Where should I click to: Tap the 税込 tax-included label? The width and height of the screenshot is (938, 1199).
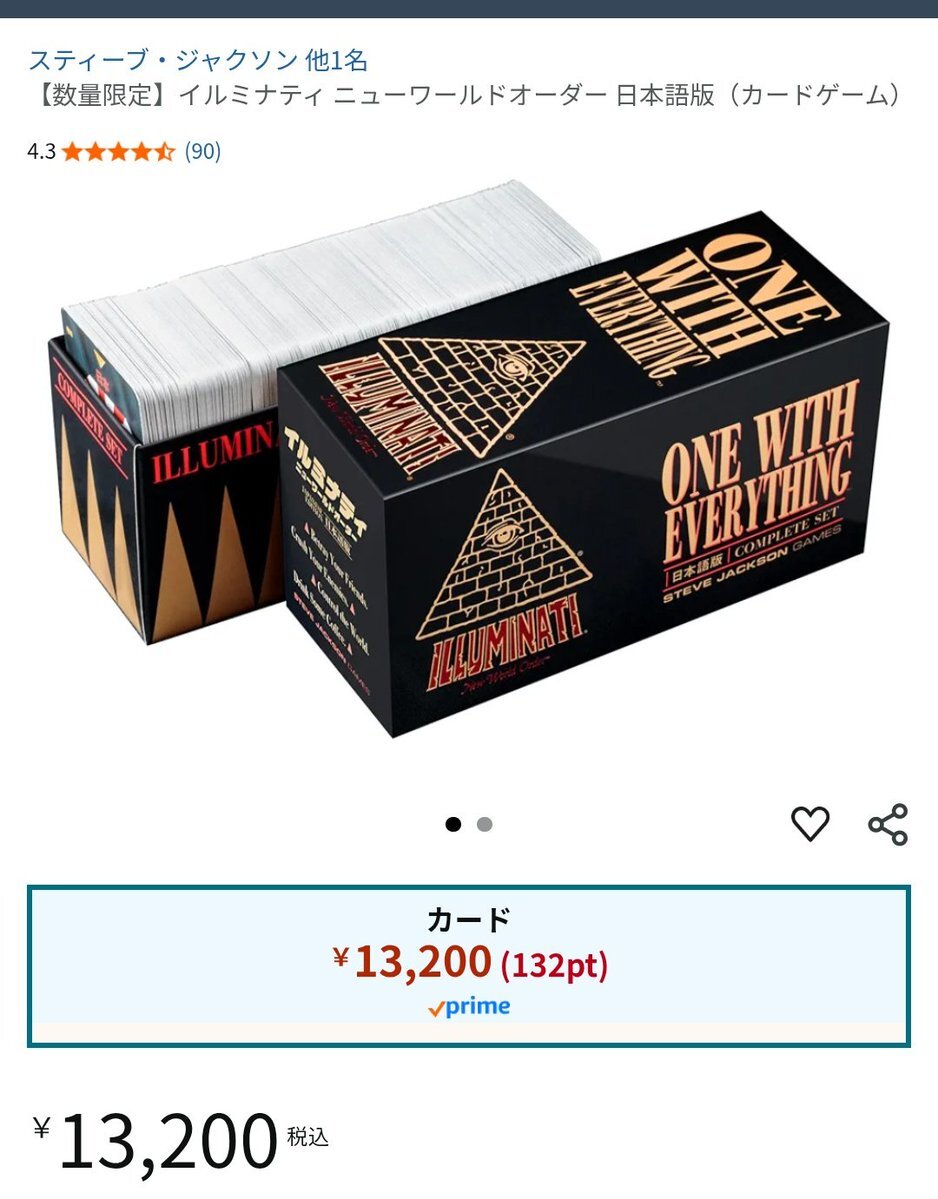coord(308,1137)
